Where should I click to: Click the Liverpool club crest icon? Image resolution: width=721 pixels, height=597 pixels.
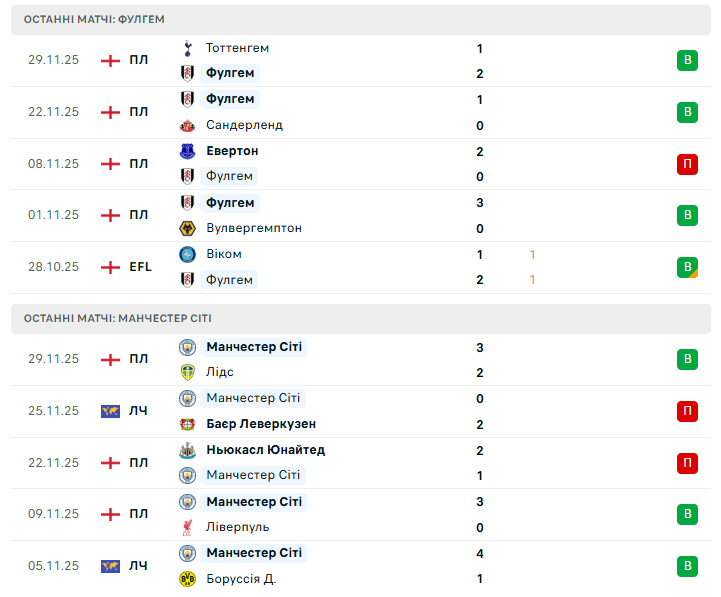coord(187,527)
